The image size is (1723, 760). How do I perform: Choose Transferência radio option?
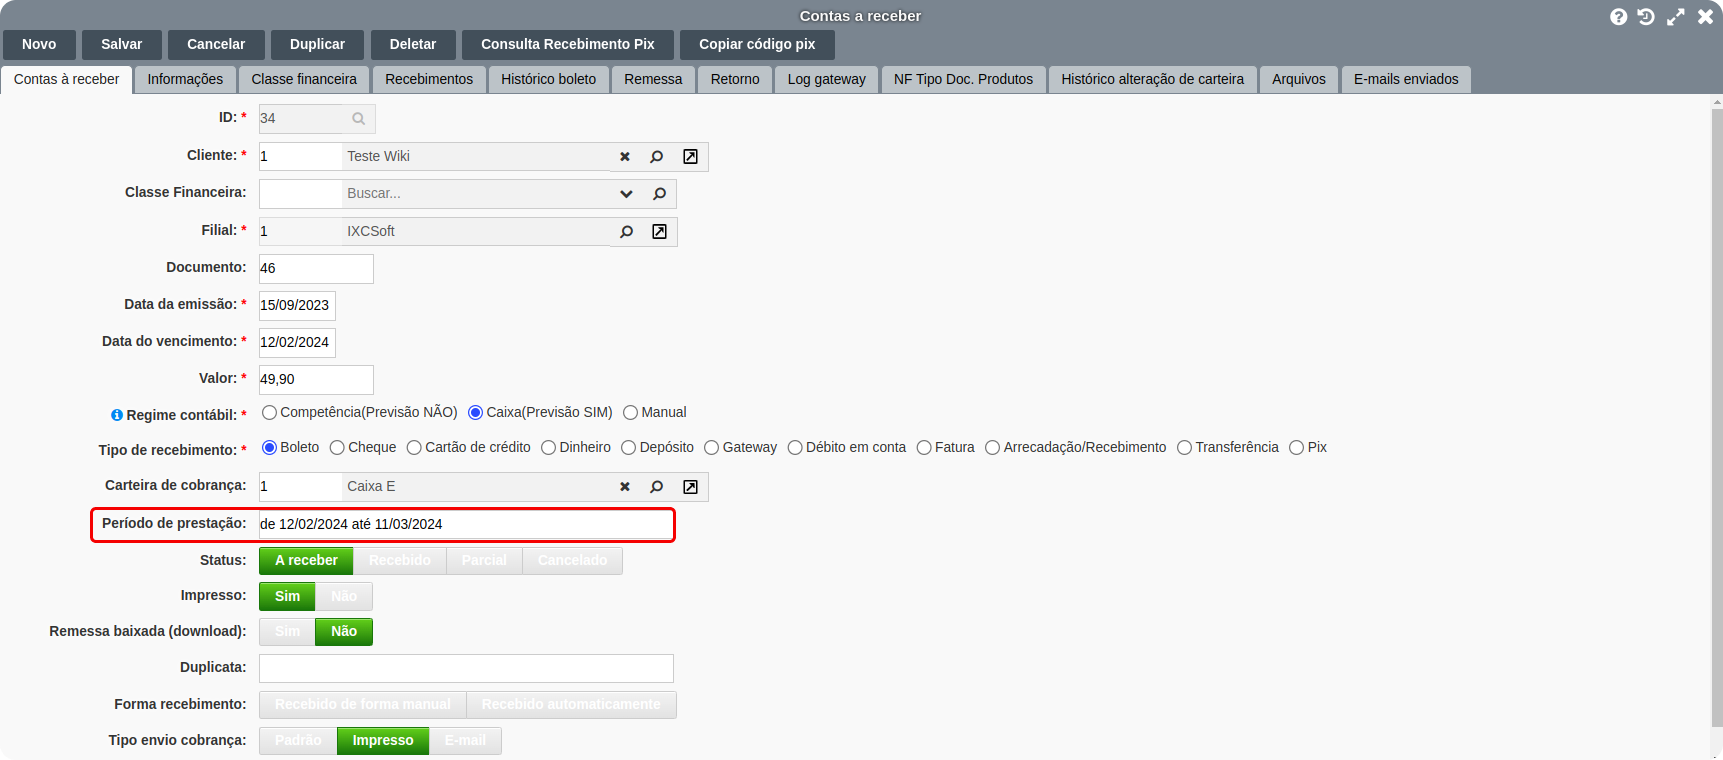(x=1185, y=448)
